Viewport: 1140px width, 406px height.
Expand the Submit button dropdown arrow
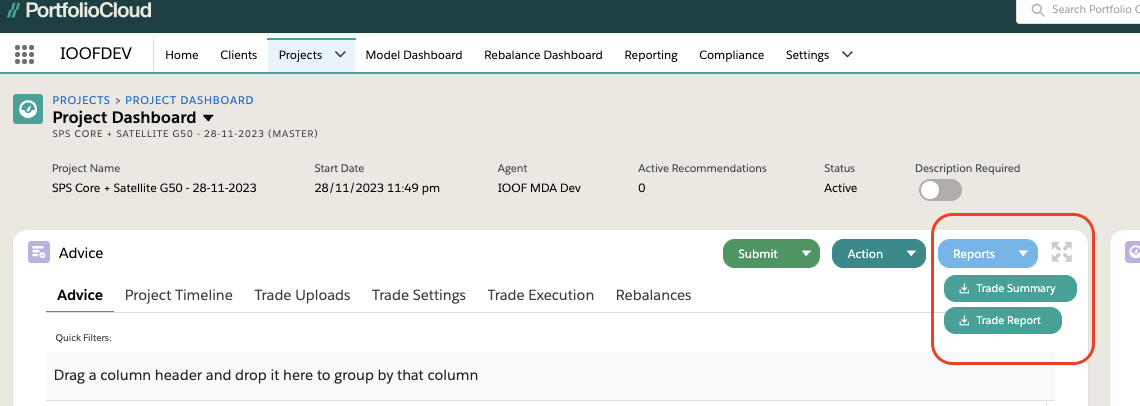click(806, 254)
